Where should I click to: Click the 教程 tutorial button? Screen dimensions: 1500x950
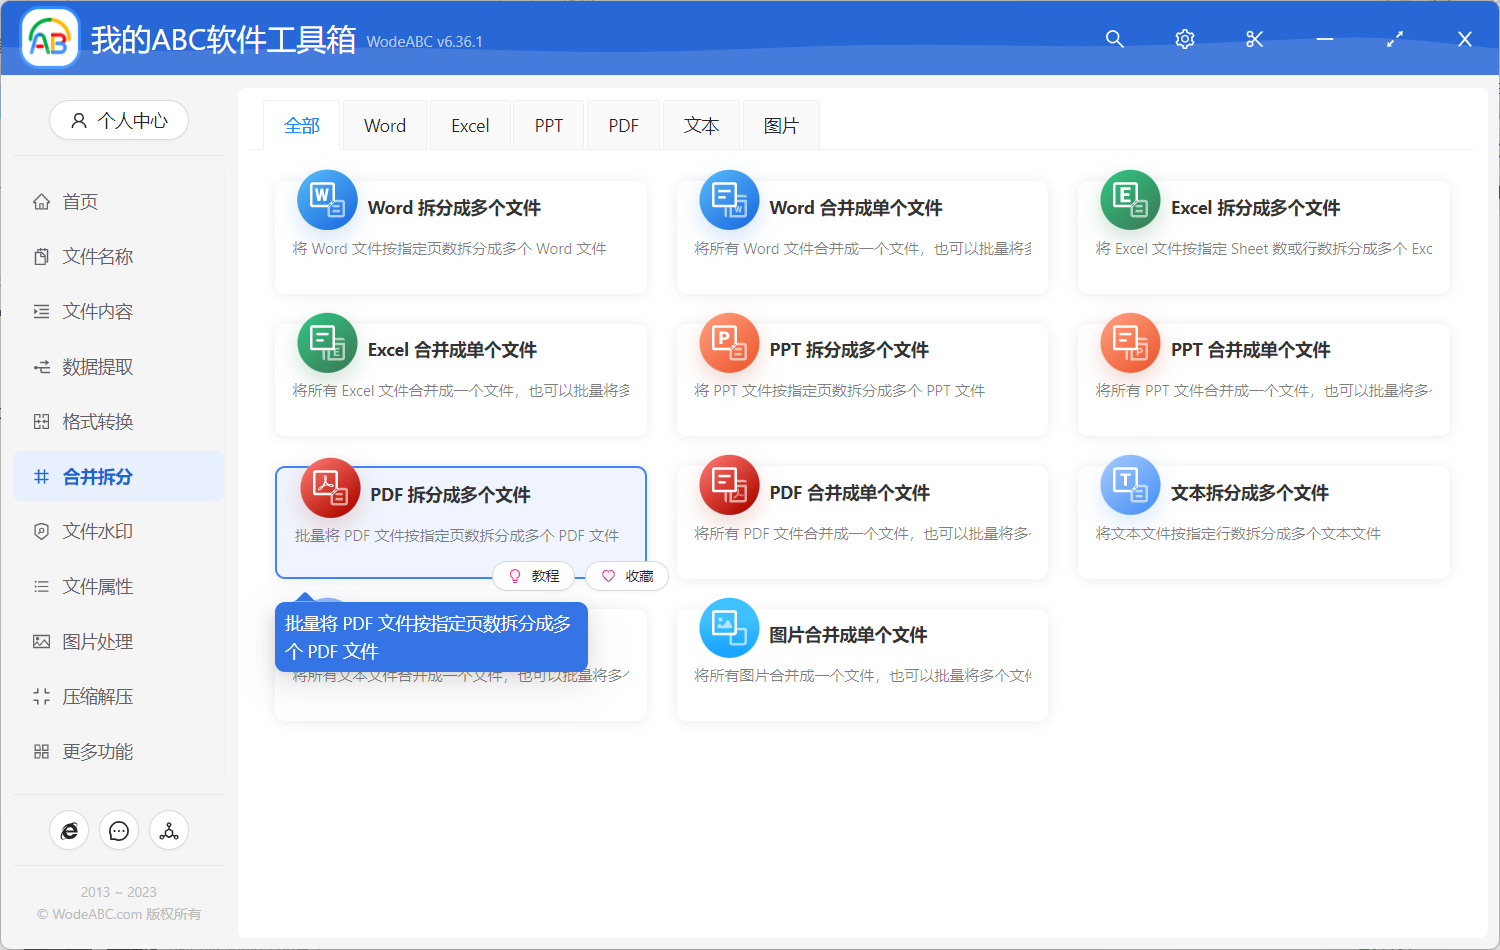pyautogui.click(x=534, y=576)
